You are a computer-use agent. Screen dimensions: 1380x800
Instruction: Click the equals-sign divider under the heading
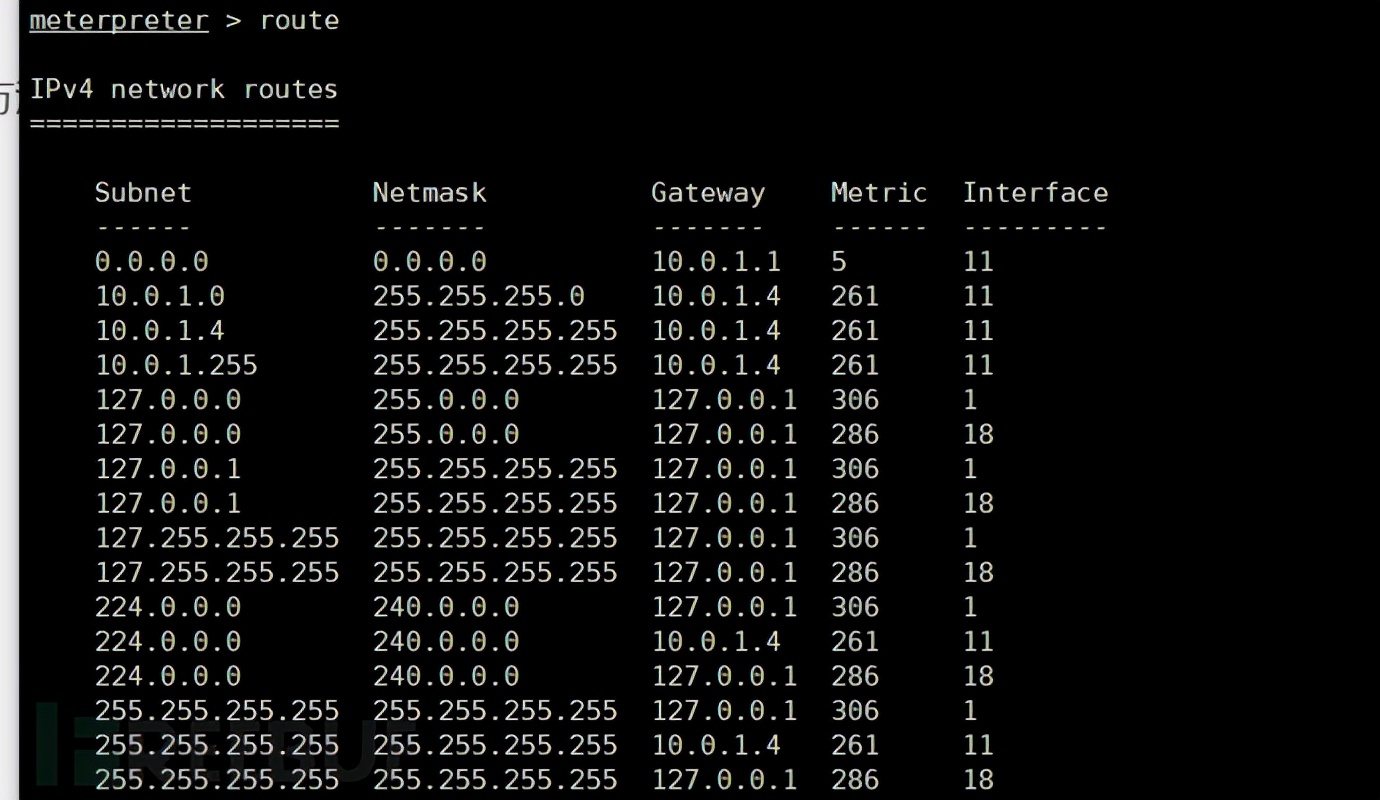pyautogui.click(x=184, y=125)
